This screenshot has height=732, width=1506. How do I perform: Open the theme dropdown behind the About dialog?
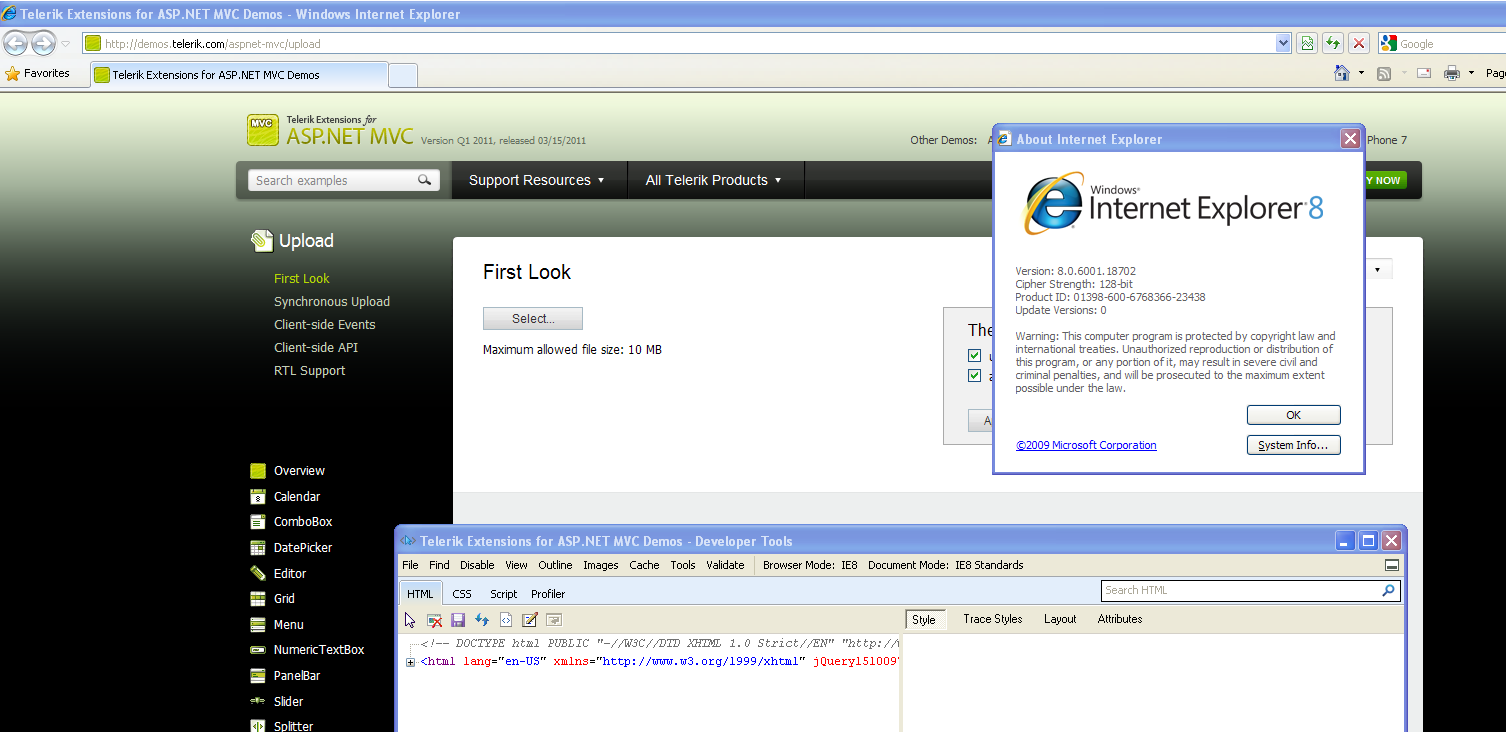click(x=1378, y=270)
